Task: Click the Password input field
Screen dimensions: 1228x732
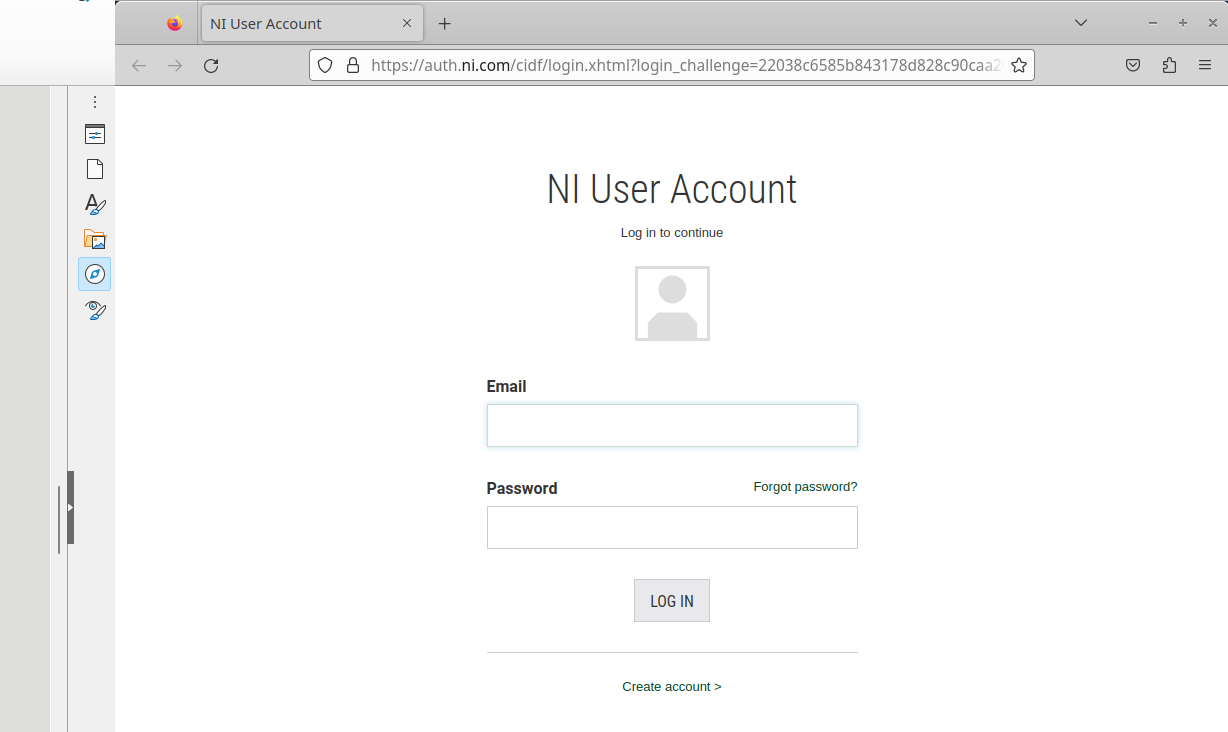Action: point(672,527)
